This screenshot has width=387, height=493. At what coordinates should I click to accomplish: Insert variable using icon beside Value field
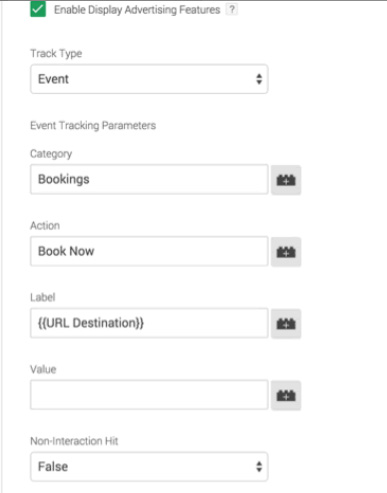(286, 396)
